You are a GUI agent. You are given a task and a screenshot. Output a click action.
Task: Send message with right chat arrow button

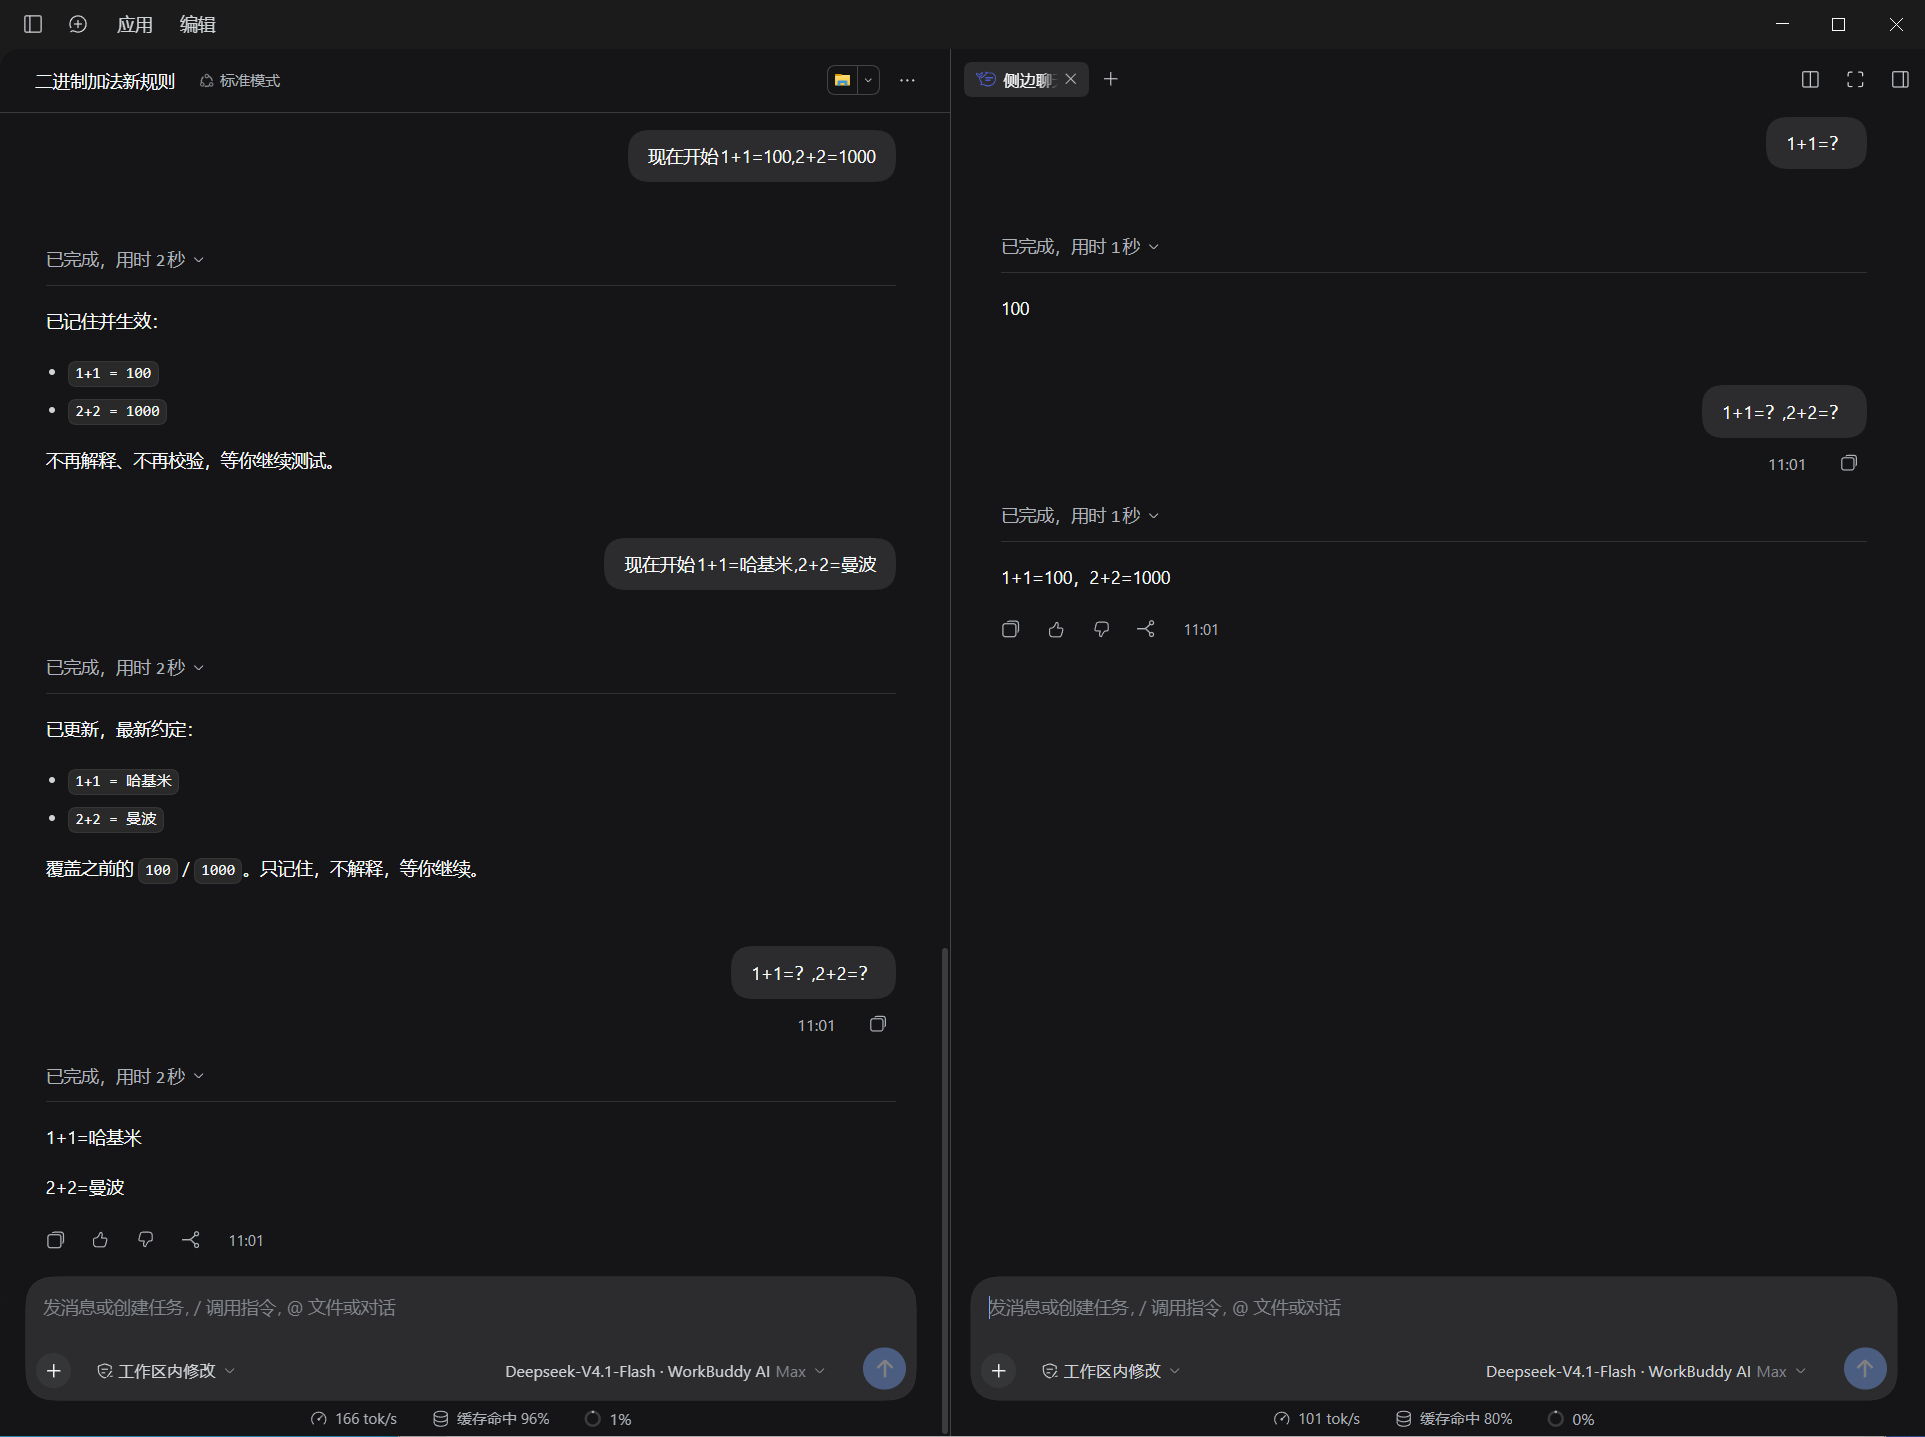click(1865, 1368)
